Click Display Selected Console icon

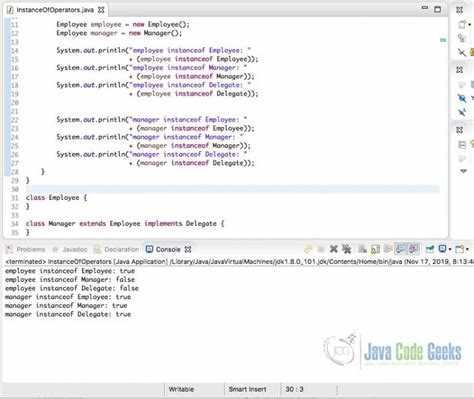(x=442, y=249)
